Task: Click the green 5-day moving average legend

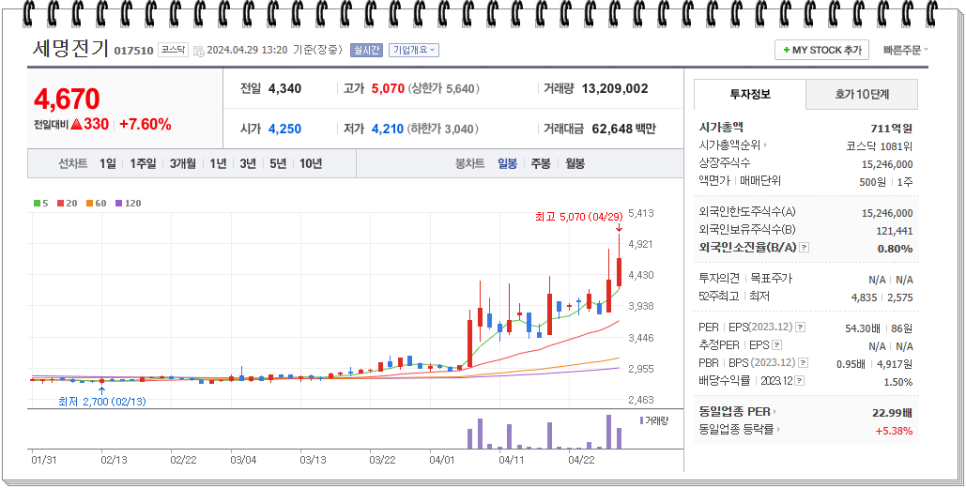Action: (41, 203)
